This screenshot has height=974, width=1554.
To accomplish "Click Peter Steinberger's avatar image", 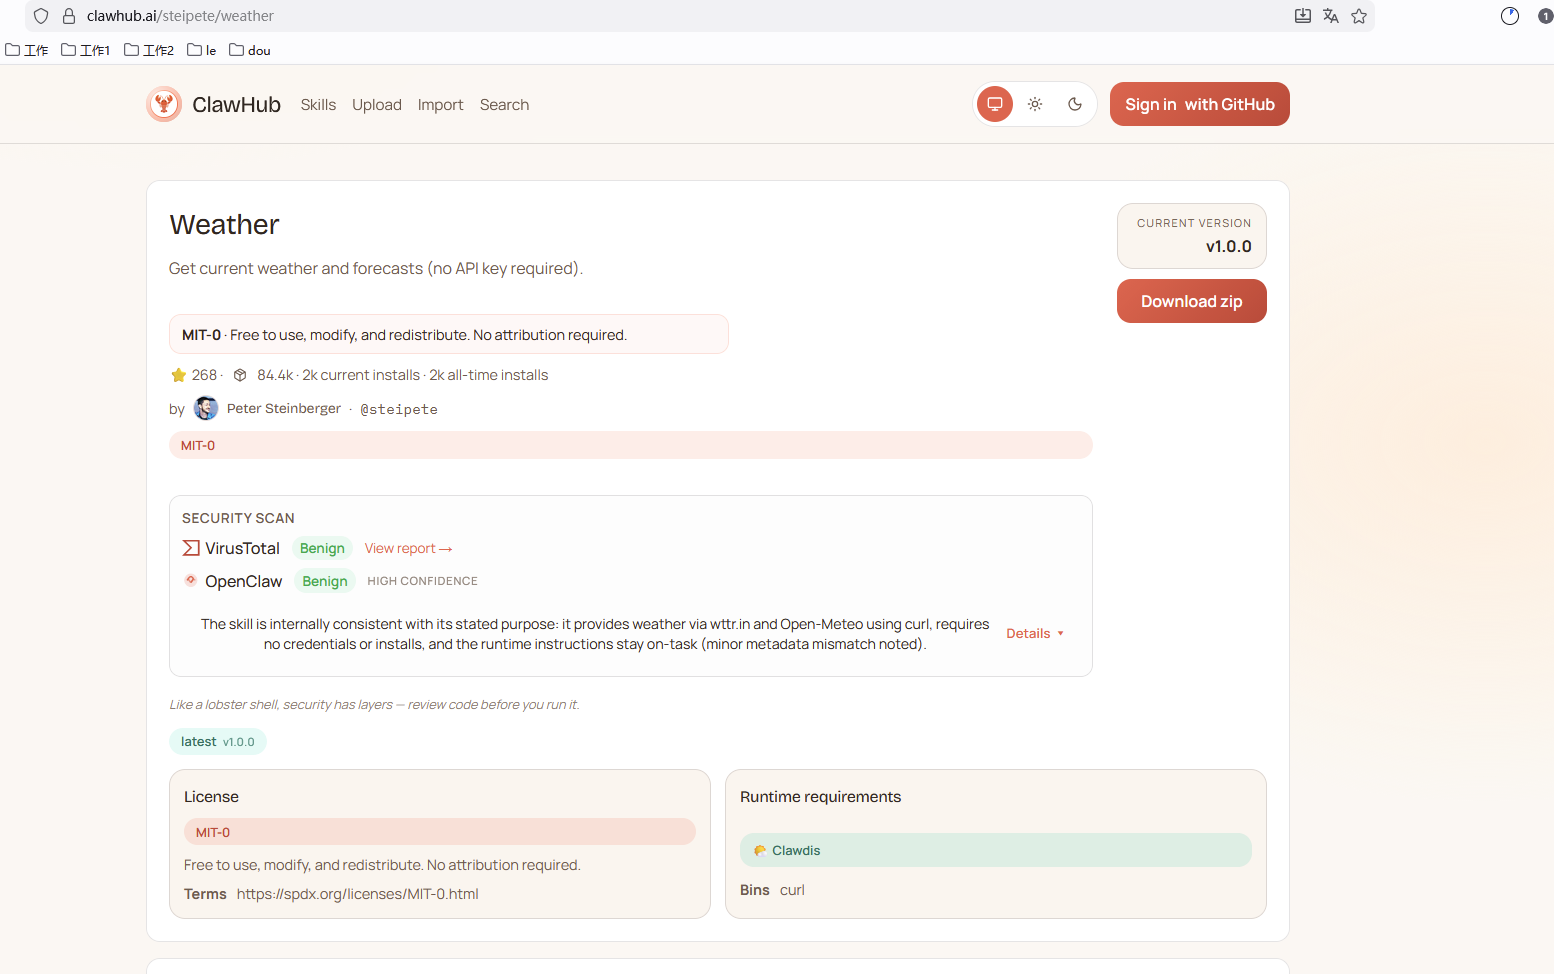I will (x=206, y=408).
